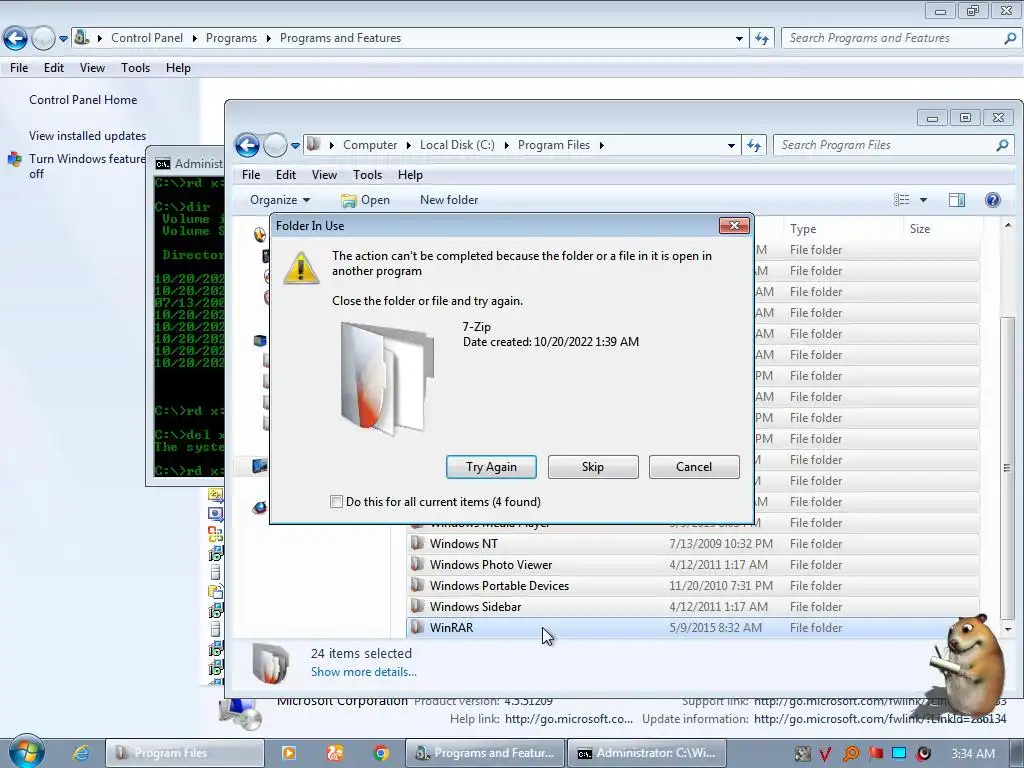
Task: Toggle the preview pane icon in Explorer toolbar
Action: (957, 200)
